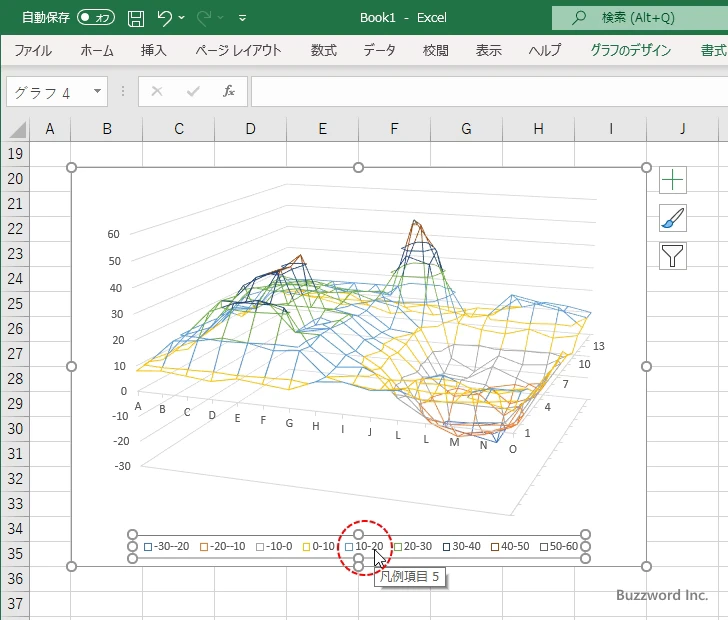The height and width of the screenshot is (620, 728).
Task: Click the chart's top-center resize handle
Action: click(358, 168)
